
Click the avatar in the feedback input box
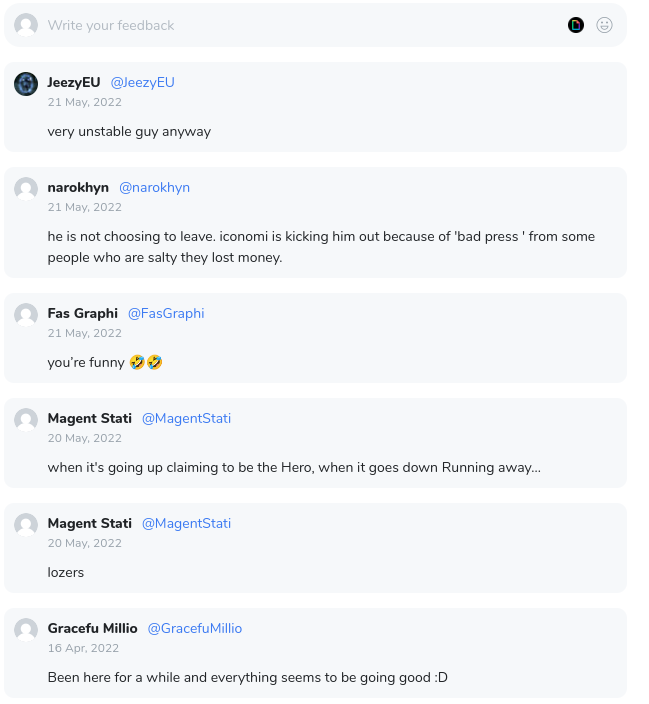pyautogui.click(x=26, y=25)
